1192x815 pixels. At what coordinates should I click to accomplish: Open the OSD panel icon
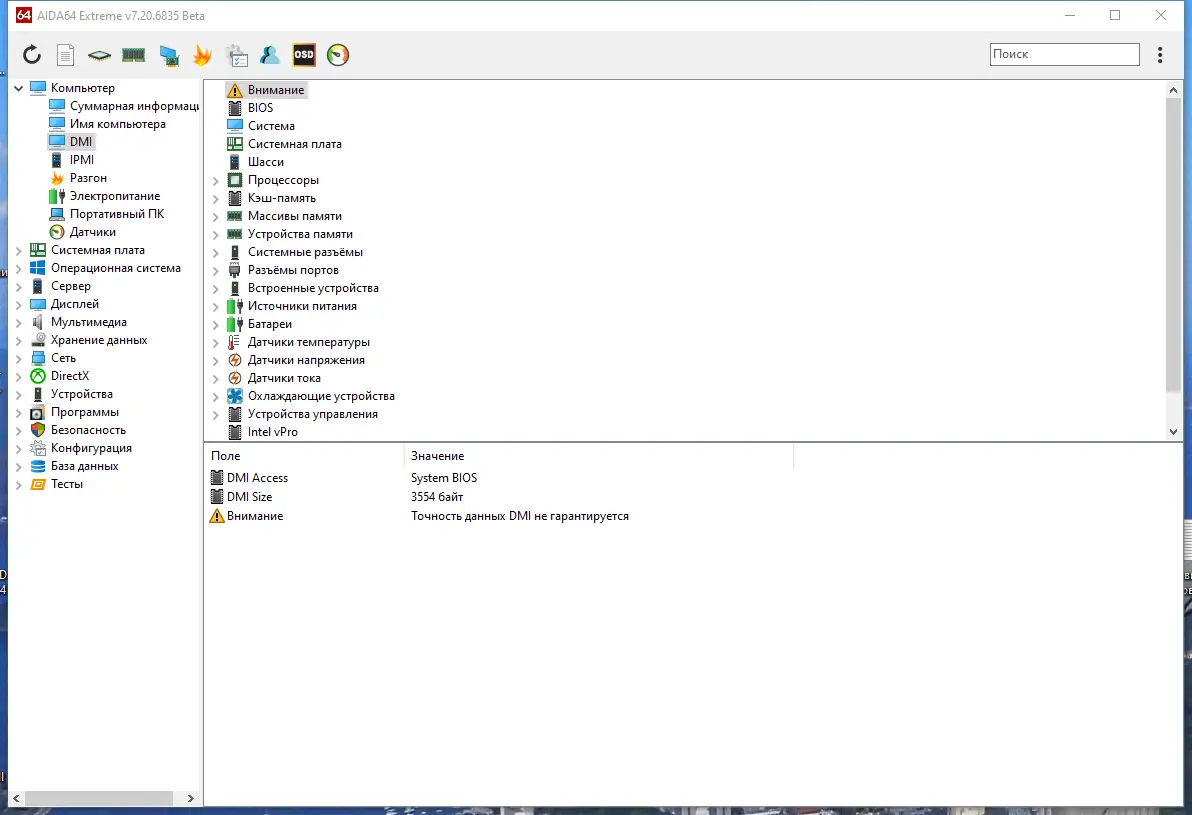[304, 55]
